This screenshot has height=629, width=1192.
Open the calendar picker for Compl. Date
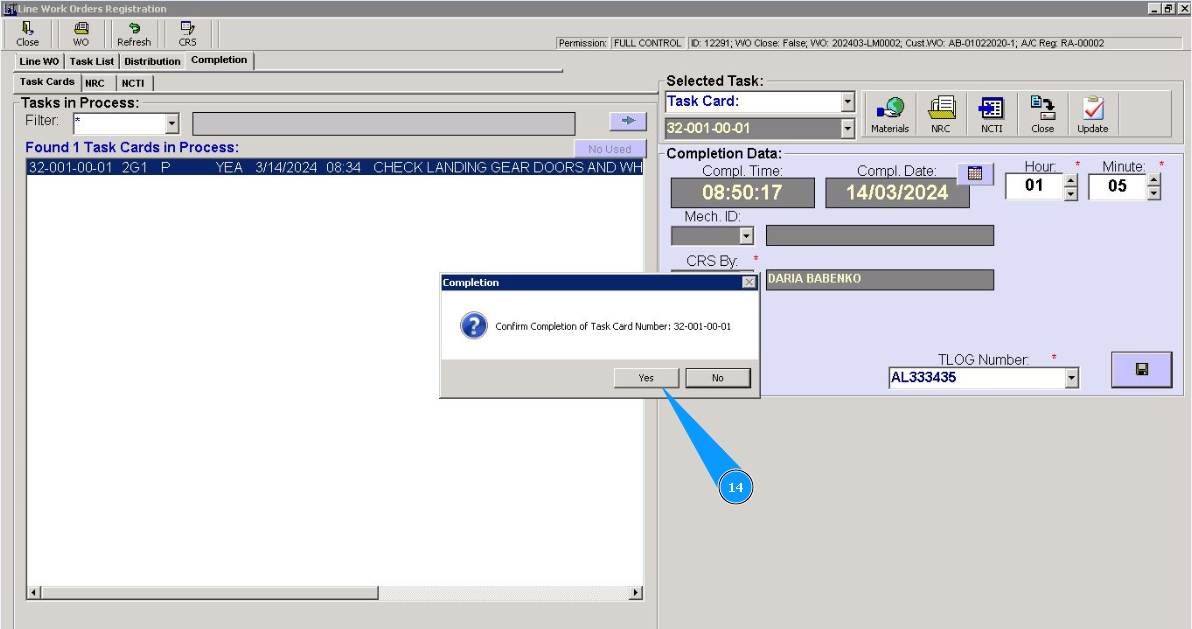tap(975, 173)
